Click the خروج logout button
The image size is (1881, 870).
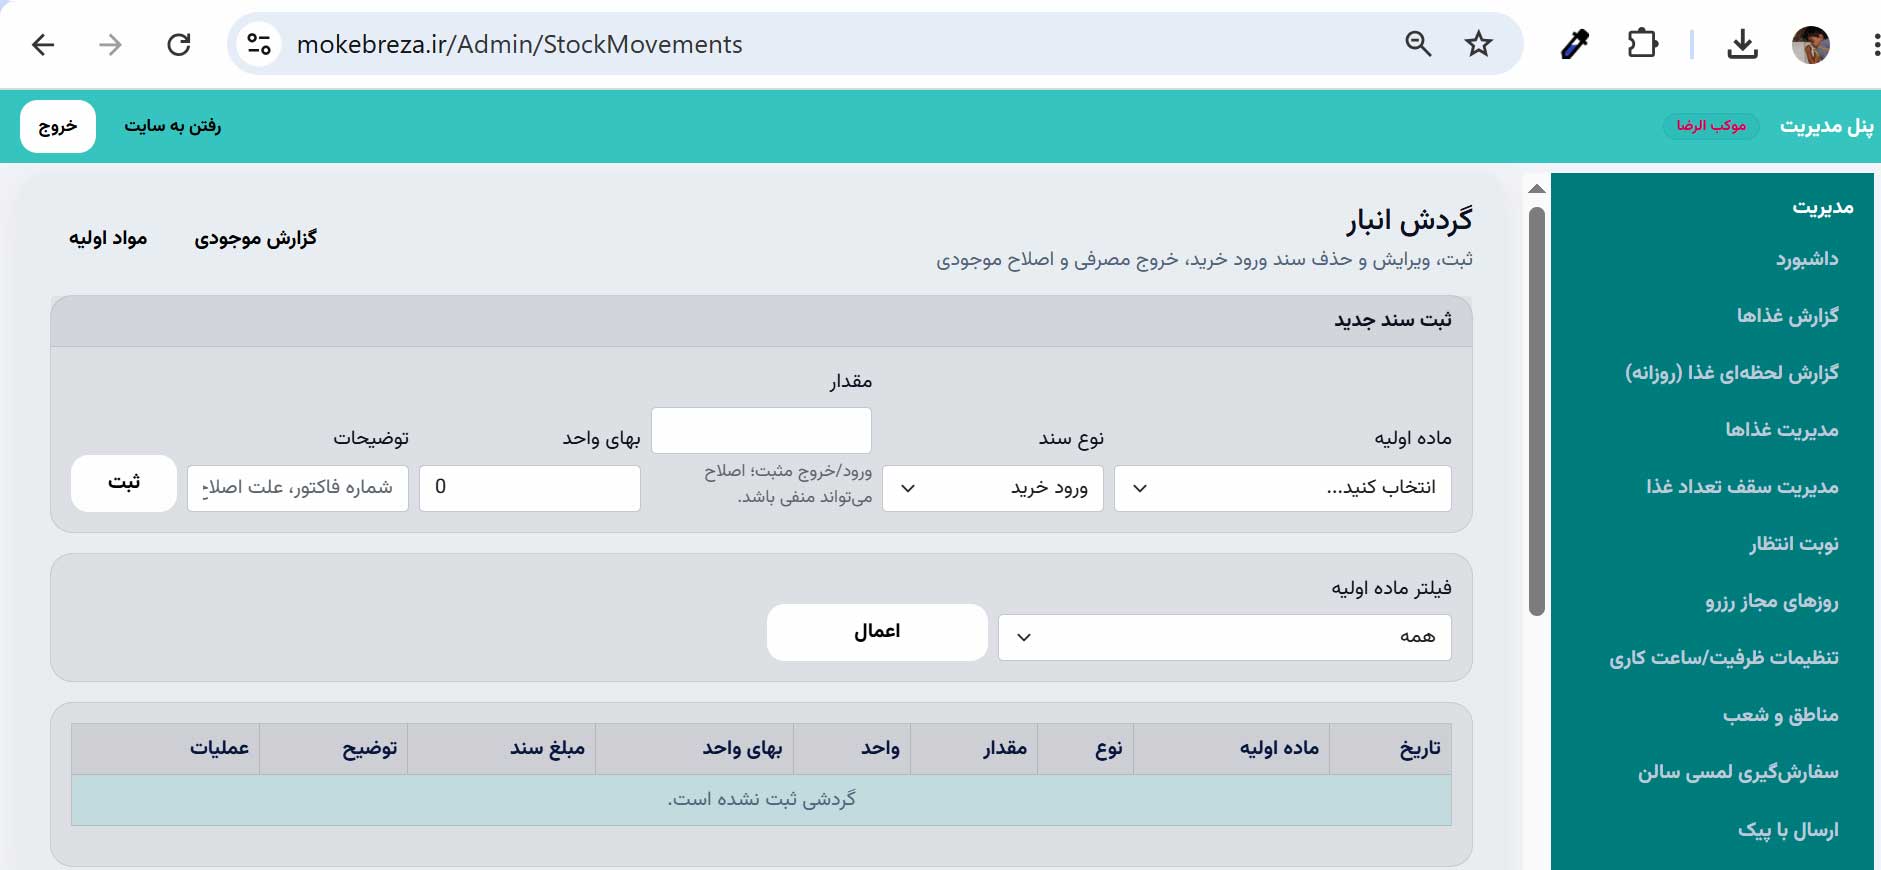pos(58,126)
